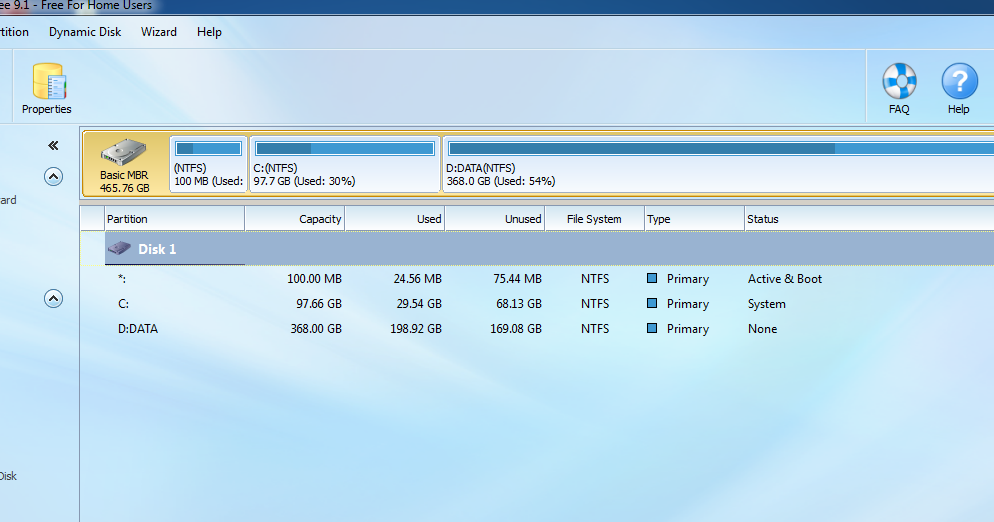Collapse the lower sidebar section arrow

[53, 298]
